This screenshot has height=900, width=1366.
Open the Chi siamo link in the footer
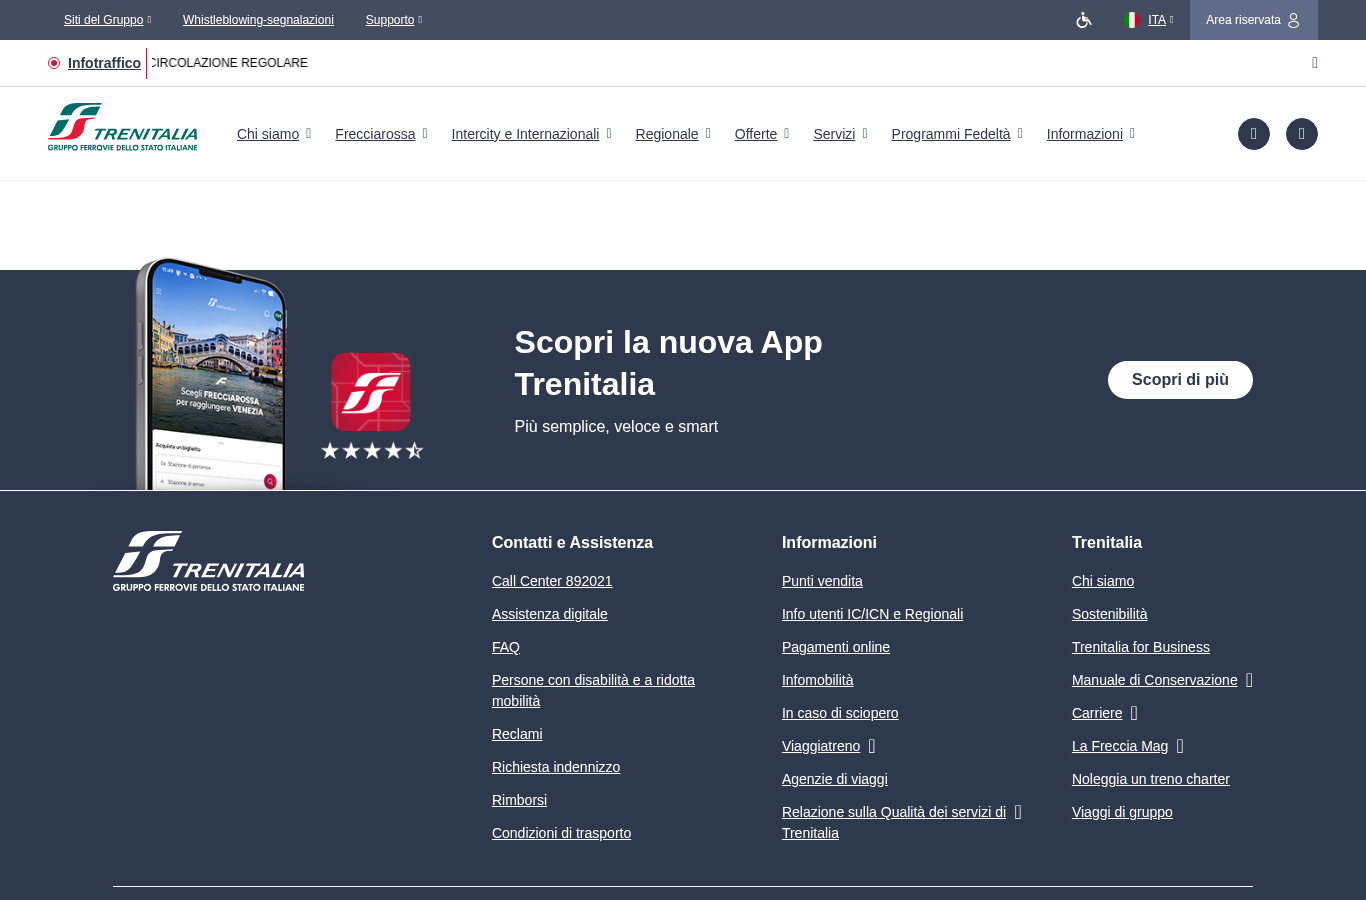pos(1103,581)
